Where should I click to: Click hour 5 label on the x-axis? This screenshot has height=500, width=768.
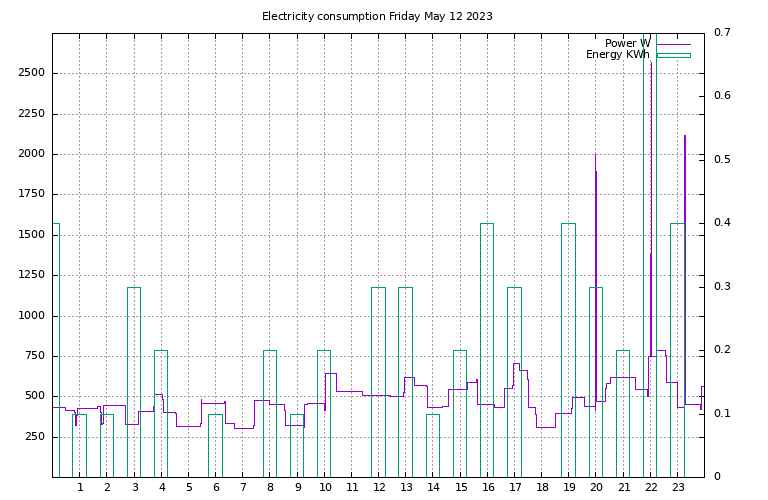[x=189, y=487]
